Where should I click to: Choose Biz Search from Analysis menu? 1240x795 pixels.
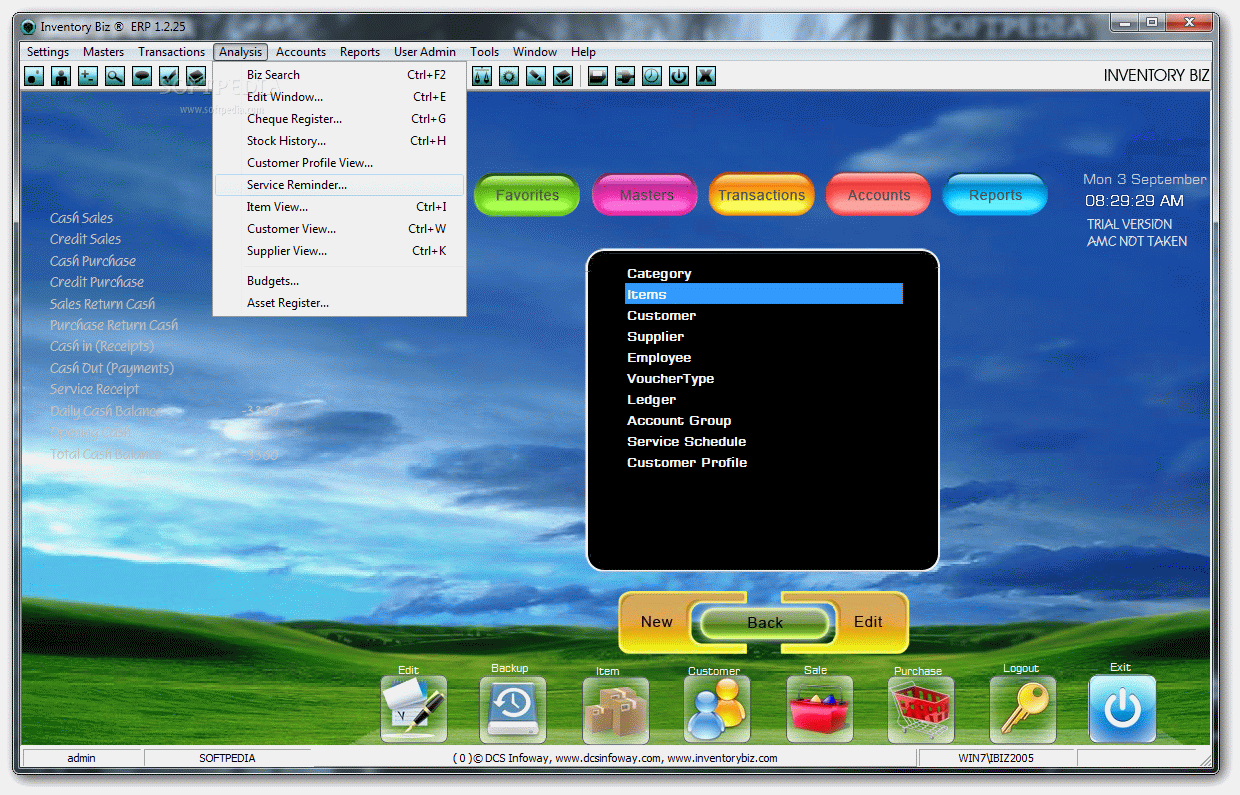[339, 75]
